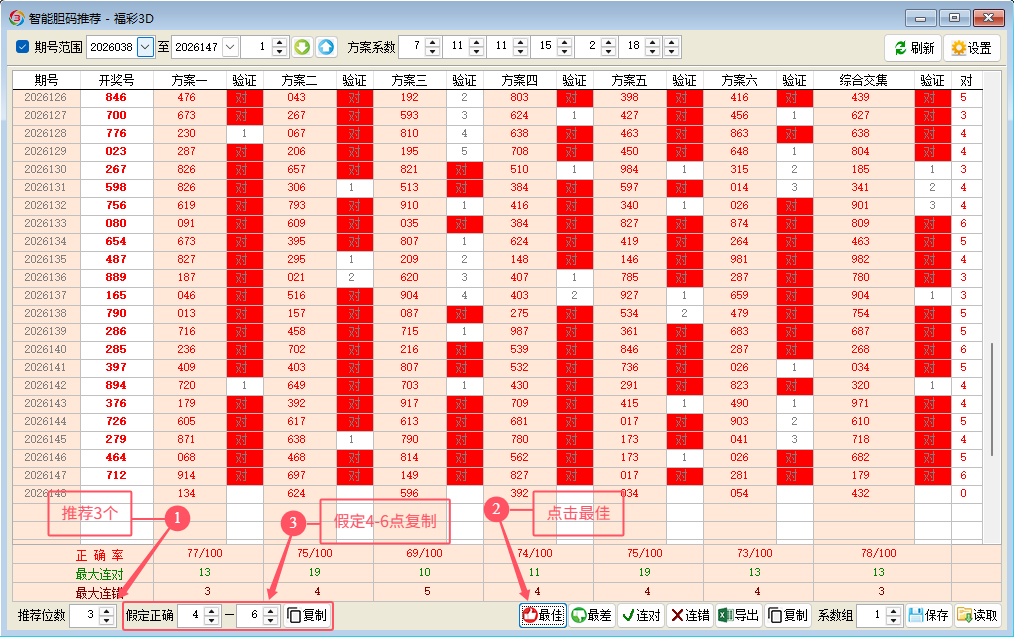Click the 开奖号 column header
This screenshot has height=637, width=1014.
point(116,80)
